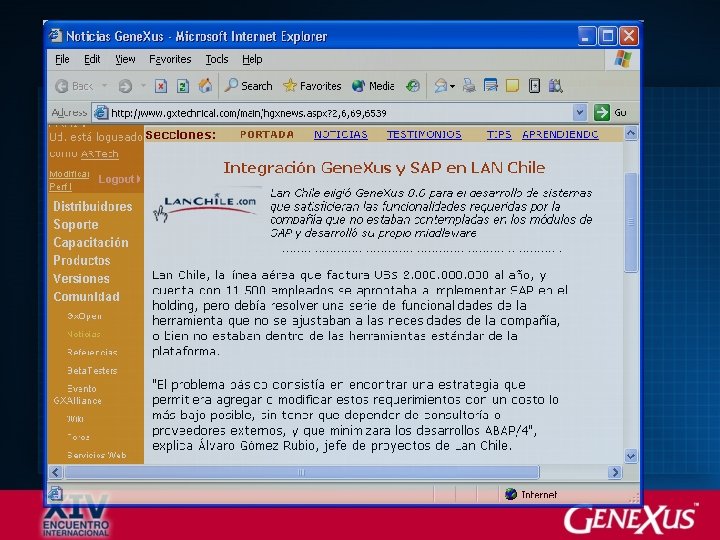
Task: Expand the Mail button dropdown arrow
Action: 453,86
